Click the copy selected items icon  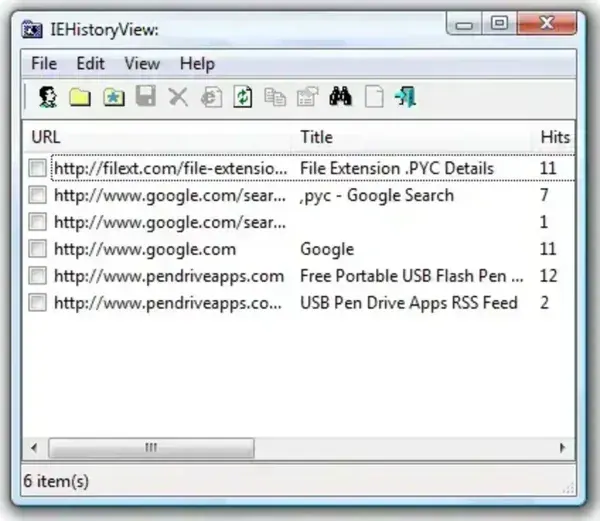[275, 97]
